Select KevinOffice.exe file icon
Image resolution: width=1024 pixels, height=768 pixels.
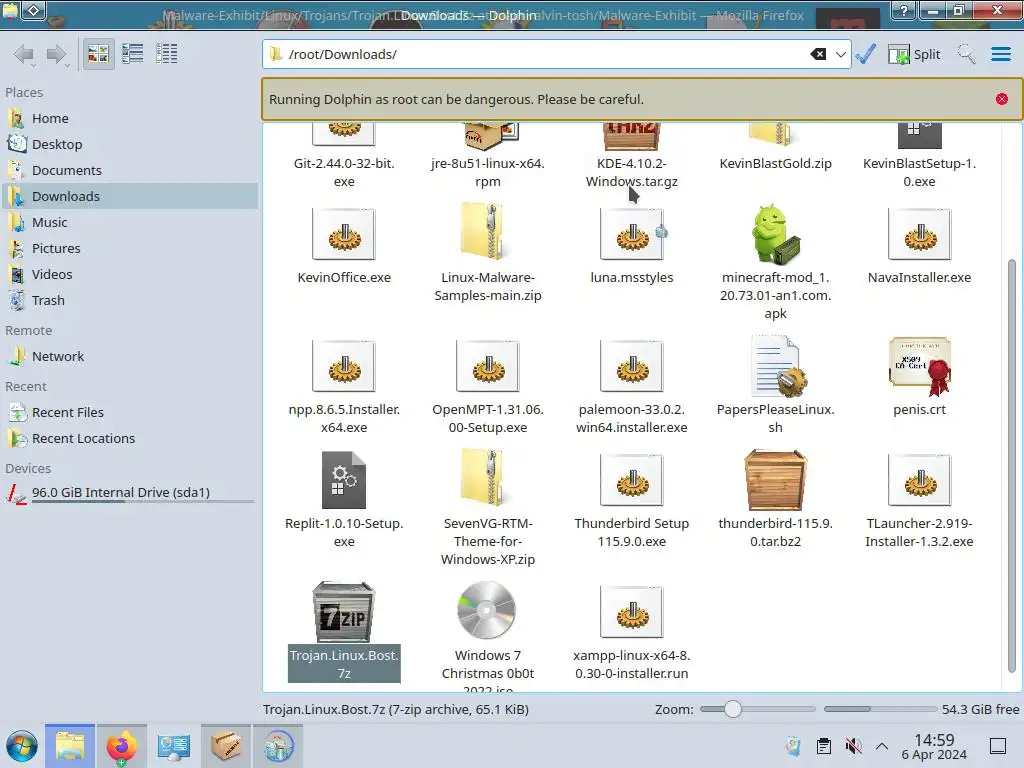click(x=344, y=234)
